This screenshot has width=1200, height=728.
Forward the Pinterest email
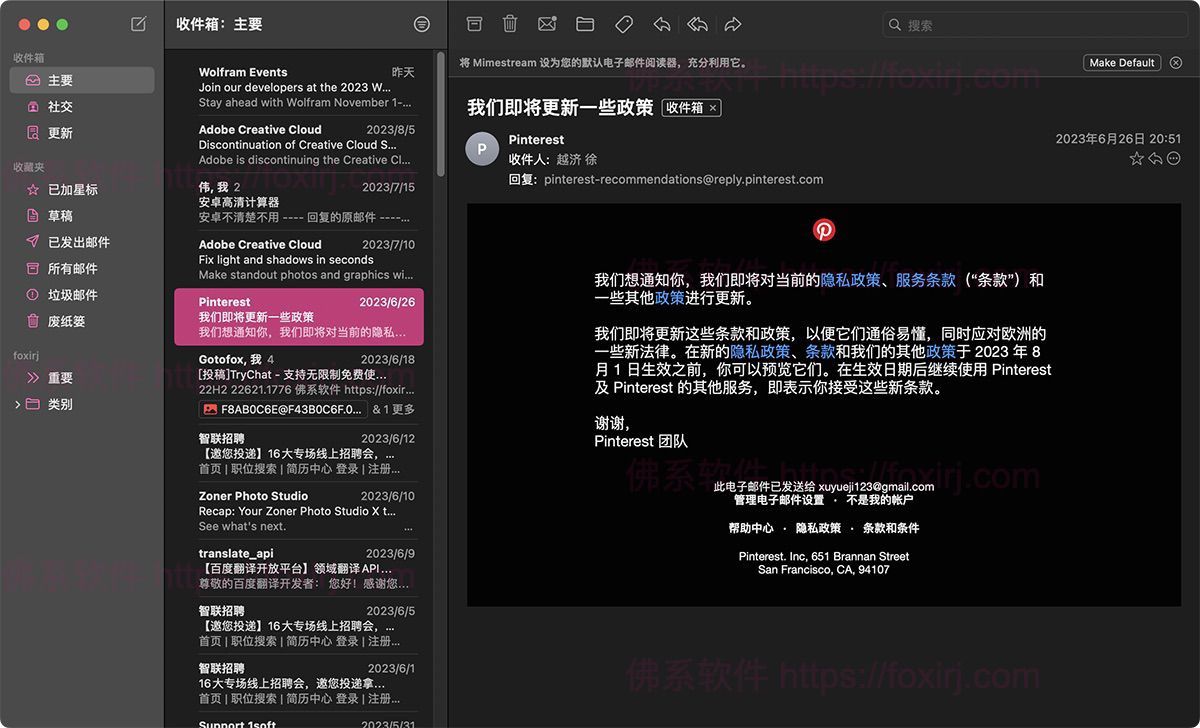tap(733, 23)
